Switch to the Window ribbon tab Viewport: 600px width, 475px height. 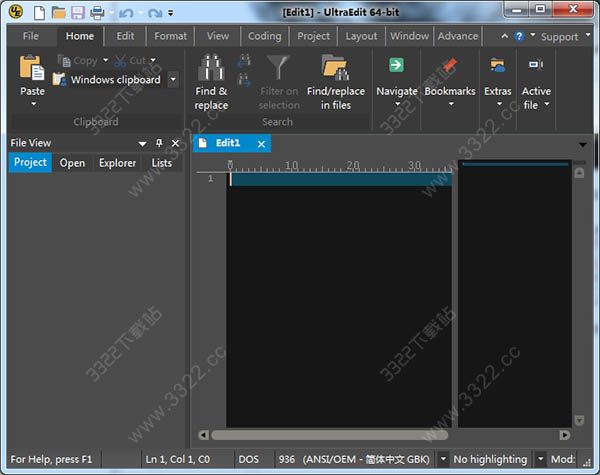[409, 36]
